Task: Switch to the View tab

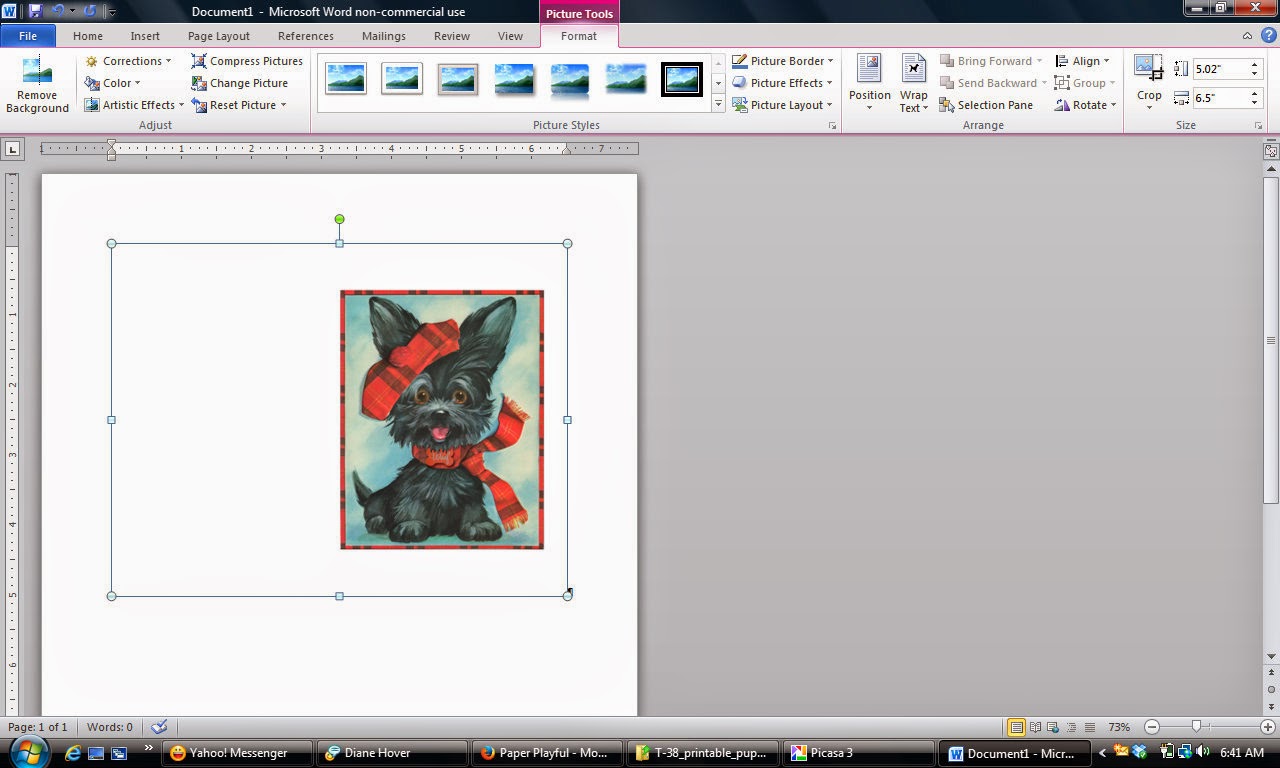Action: click(x=510, y=36)
